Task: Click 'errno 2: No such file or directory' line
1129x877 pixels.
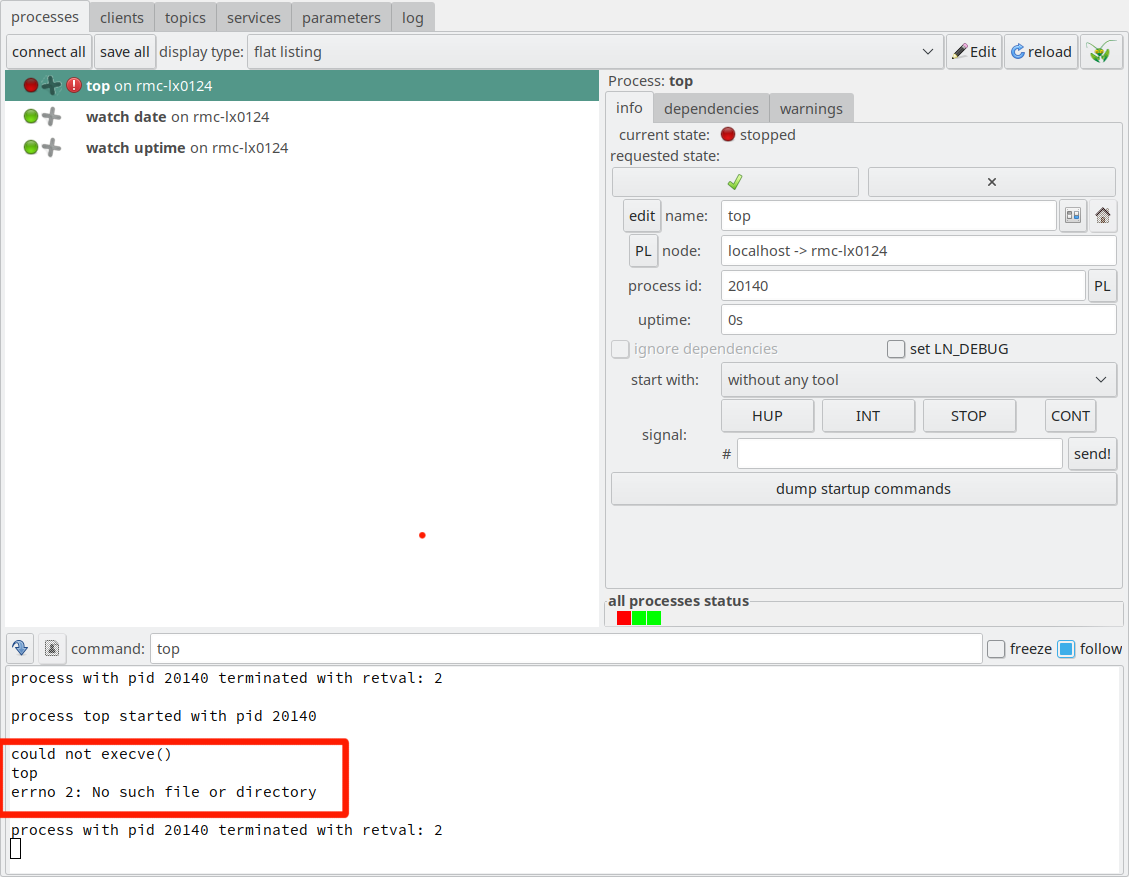Action: click(x=163, y=792)
